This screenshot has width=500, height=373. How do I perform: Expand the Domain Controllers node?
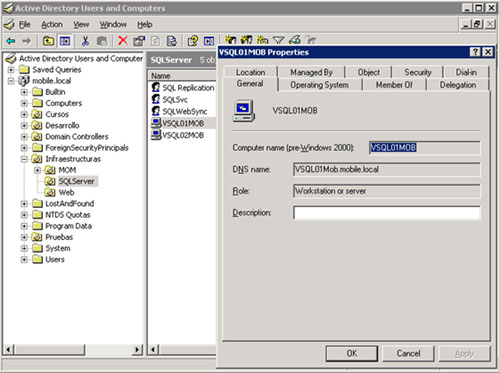[24, 137]
